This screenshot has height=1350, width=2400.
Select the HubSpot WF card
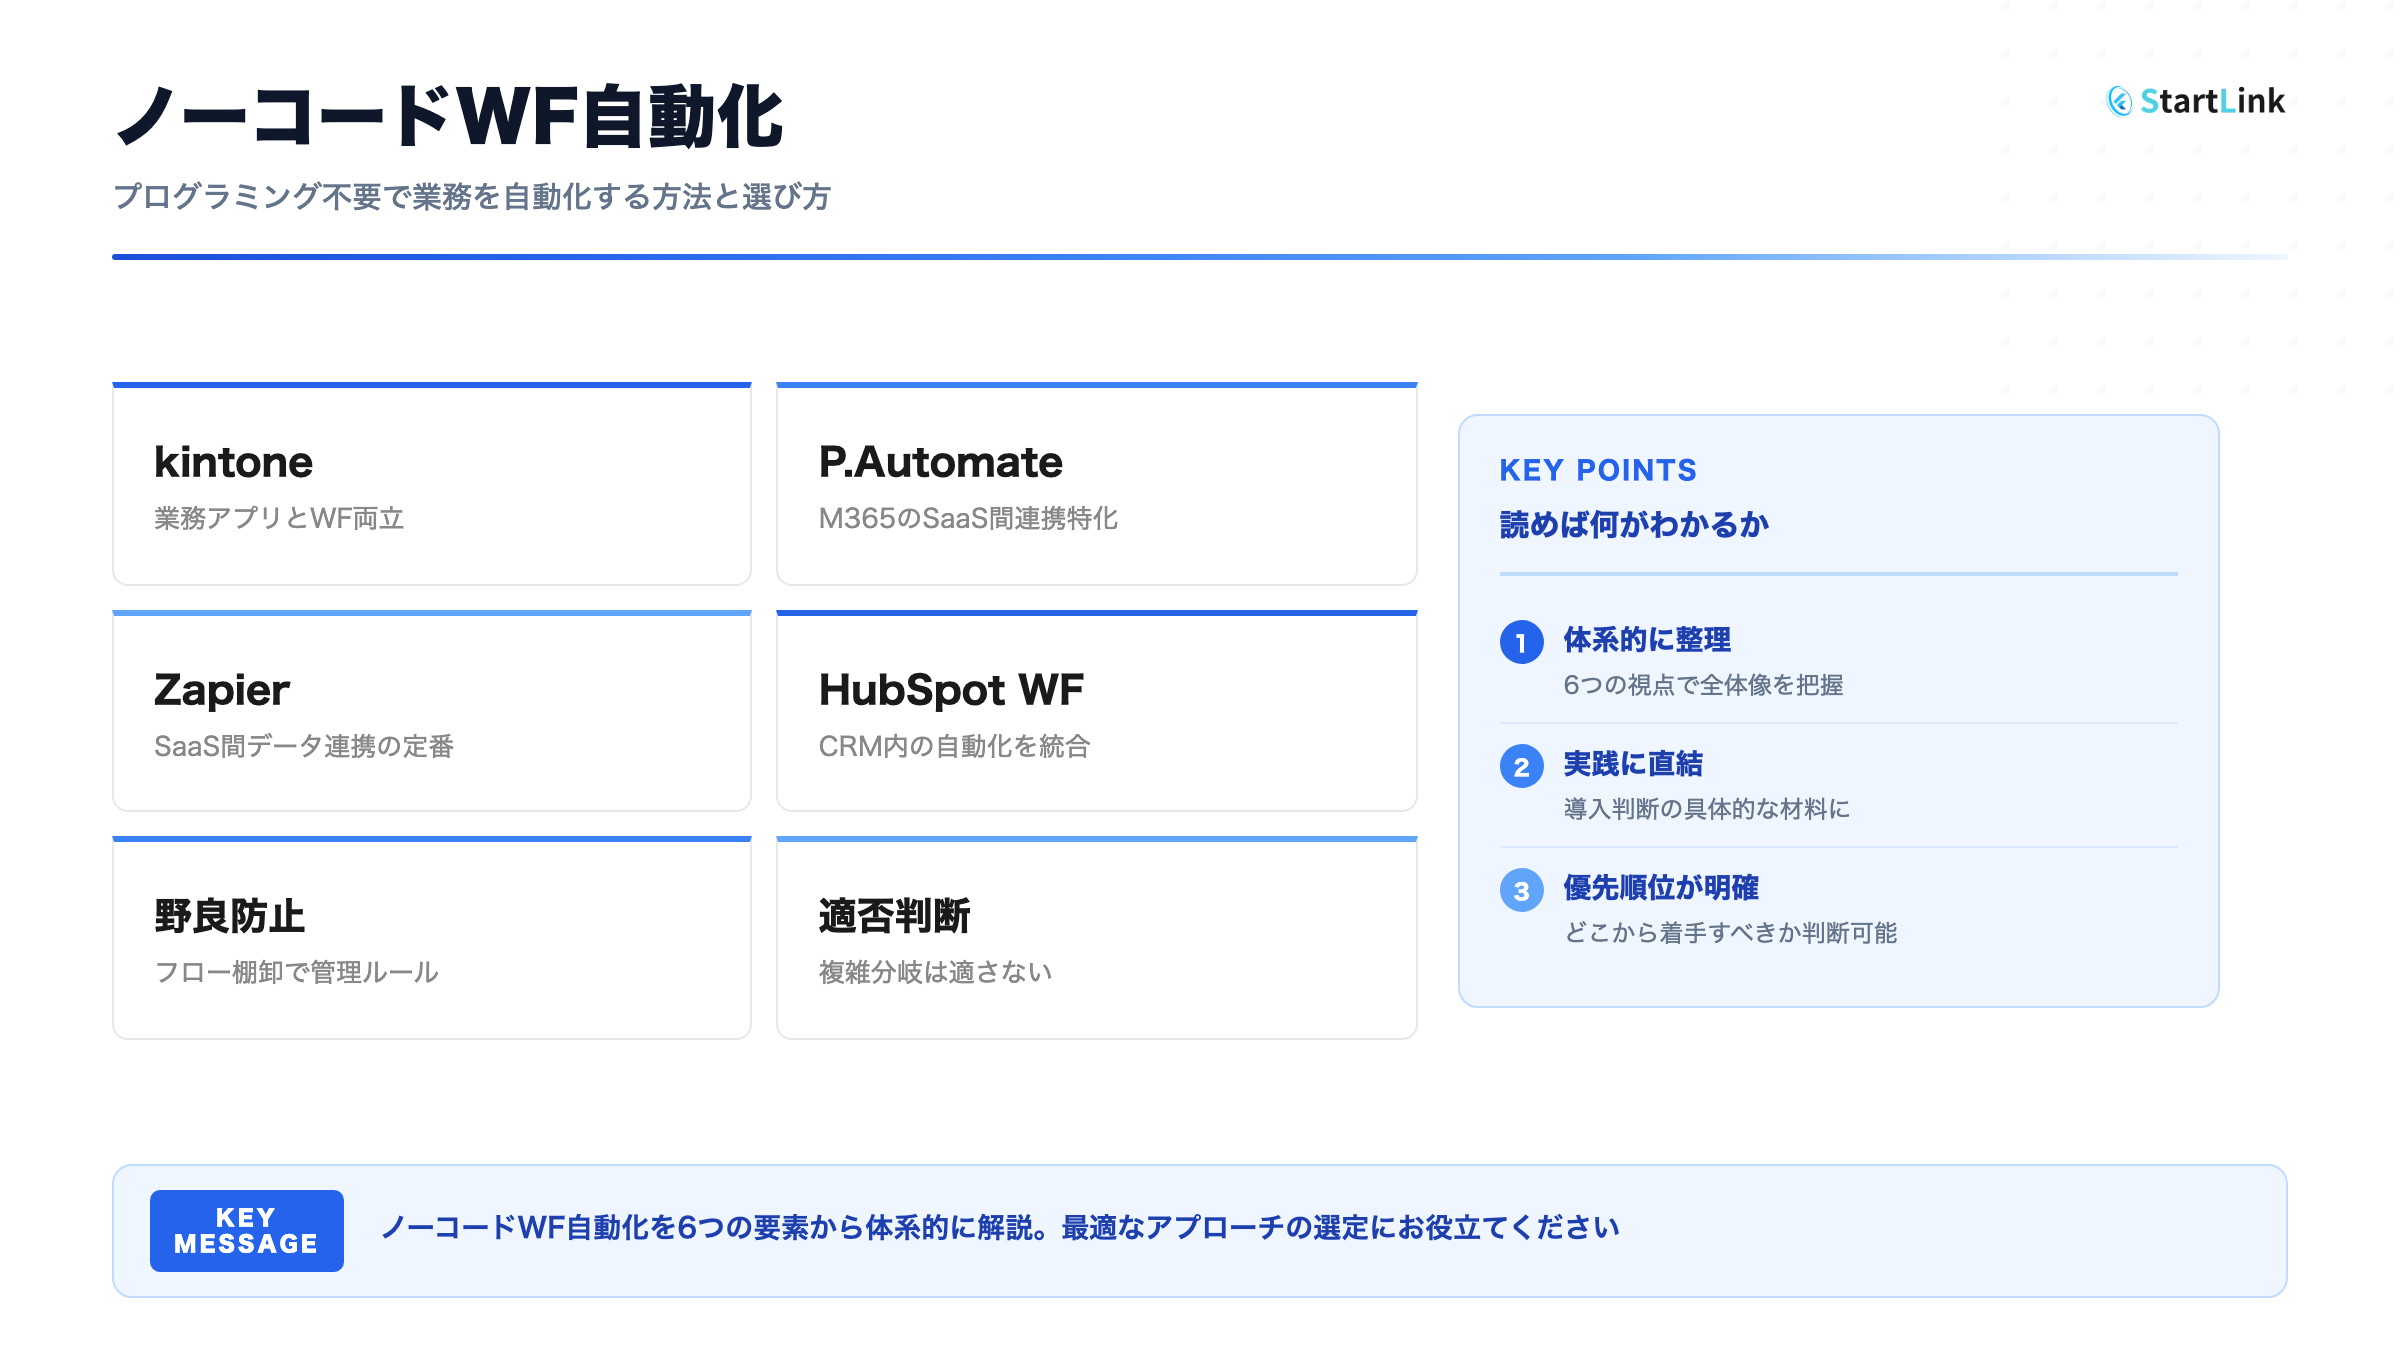tap(1096, 712)
